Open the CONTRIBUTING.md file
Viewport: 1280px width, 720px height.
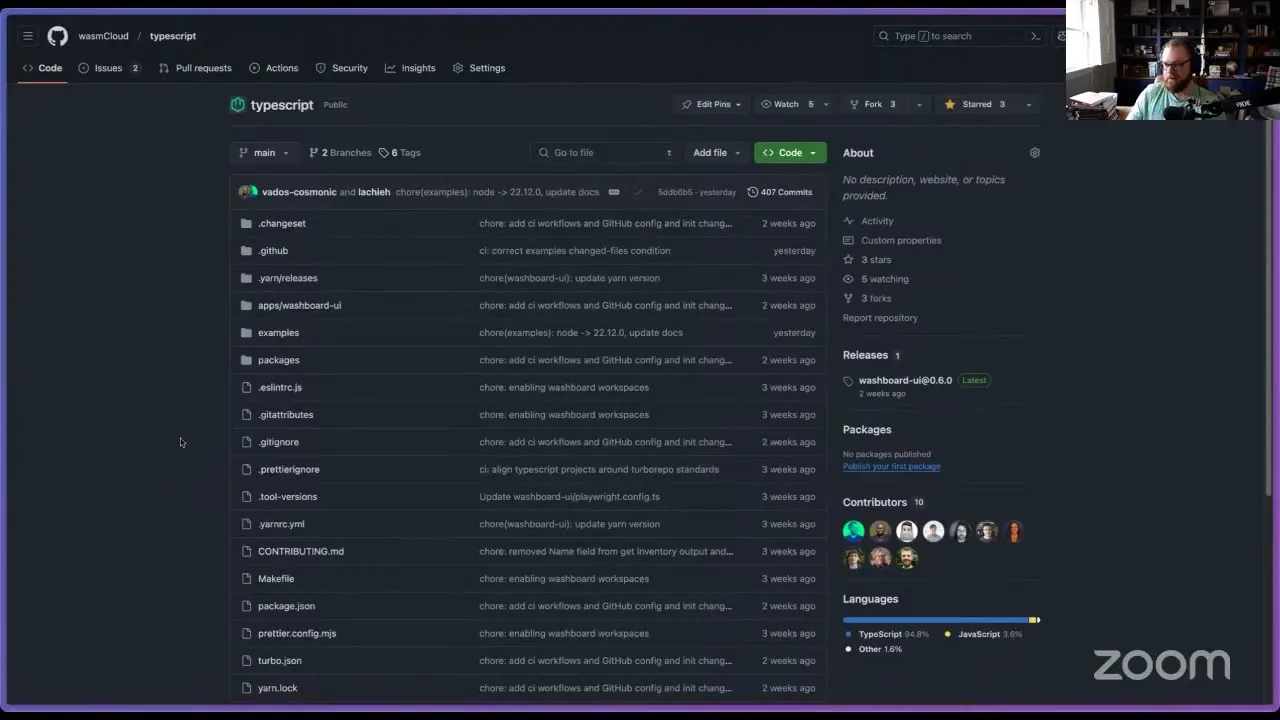pos(301,552)
